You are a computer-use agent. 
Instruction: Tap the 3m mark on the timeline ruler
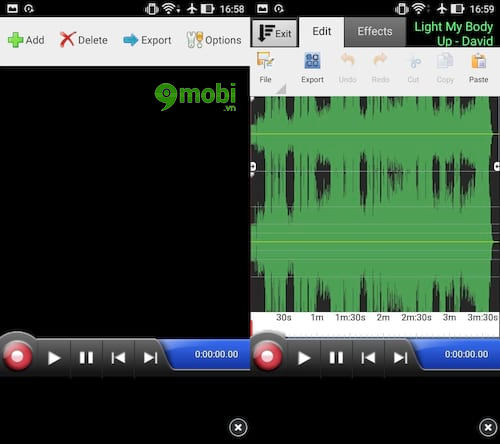click(x=449, y=317)
